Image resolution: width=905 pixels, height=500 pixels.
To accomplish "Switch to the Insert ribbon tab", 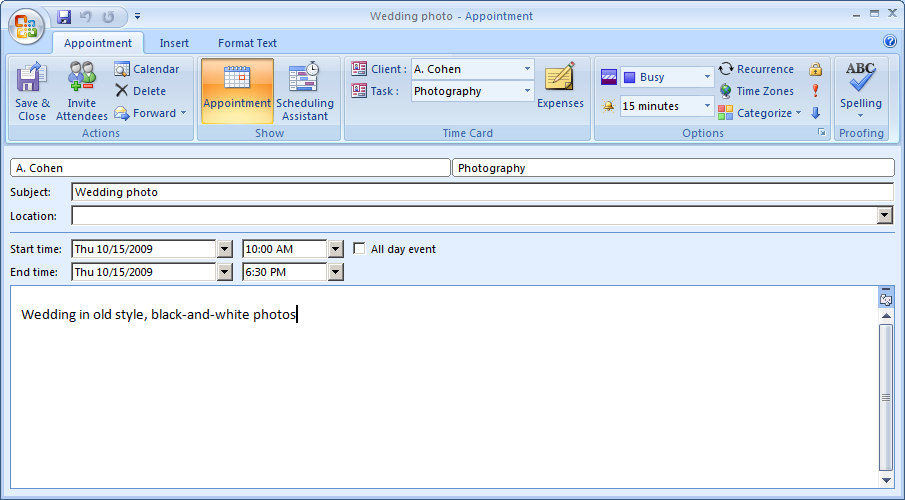I will point(174,43).
